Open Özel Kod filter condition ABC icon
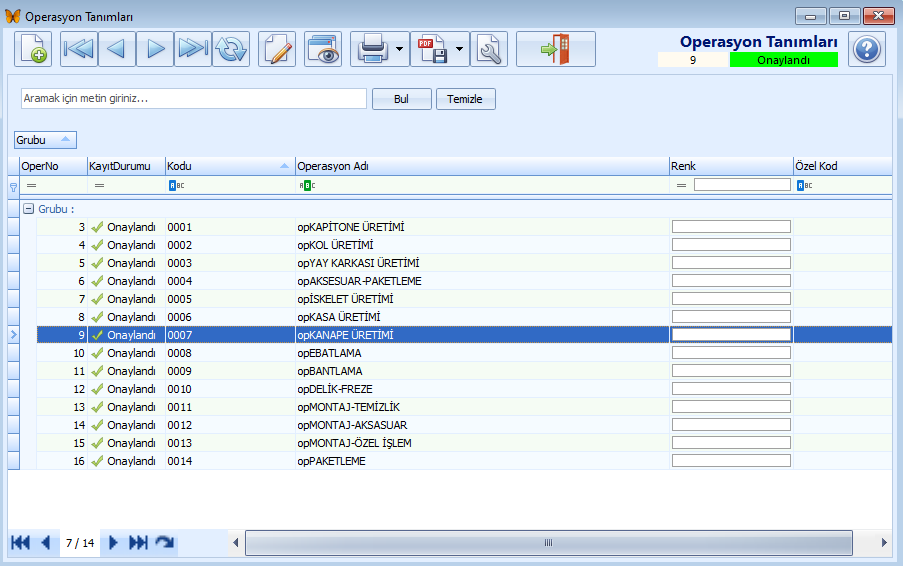The height and width of the screenshot is (566, 903). point(805,185)
